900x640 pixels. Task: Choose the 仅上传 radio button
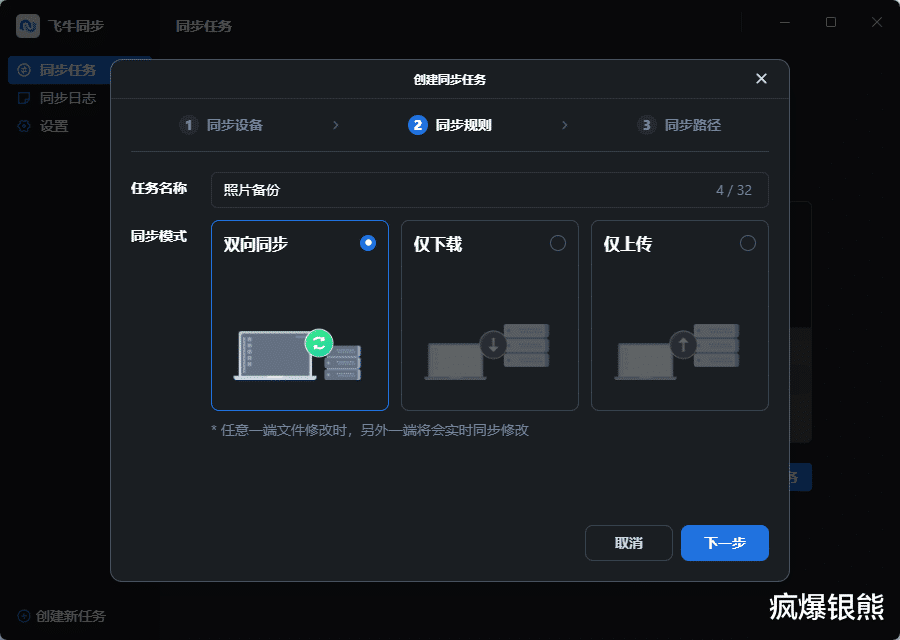(x=748, y=243)
